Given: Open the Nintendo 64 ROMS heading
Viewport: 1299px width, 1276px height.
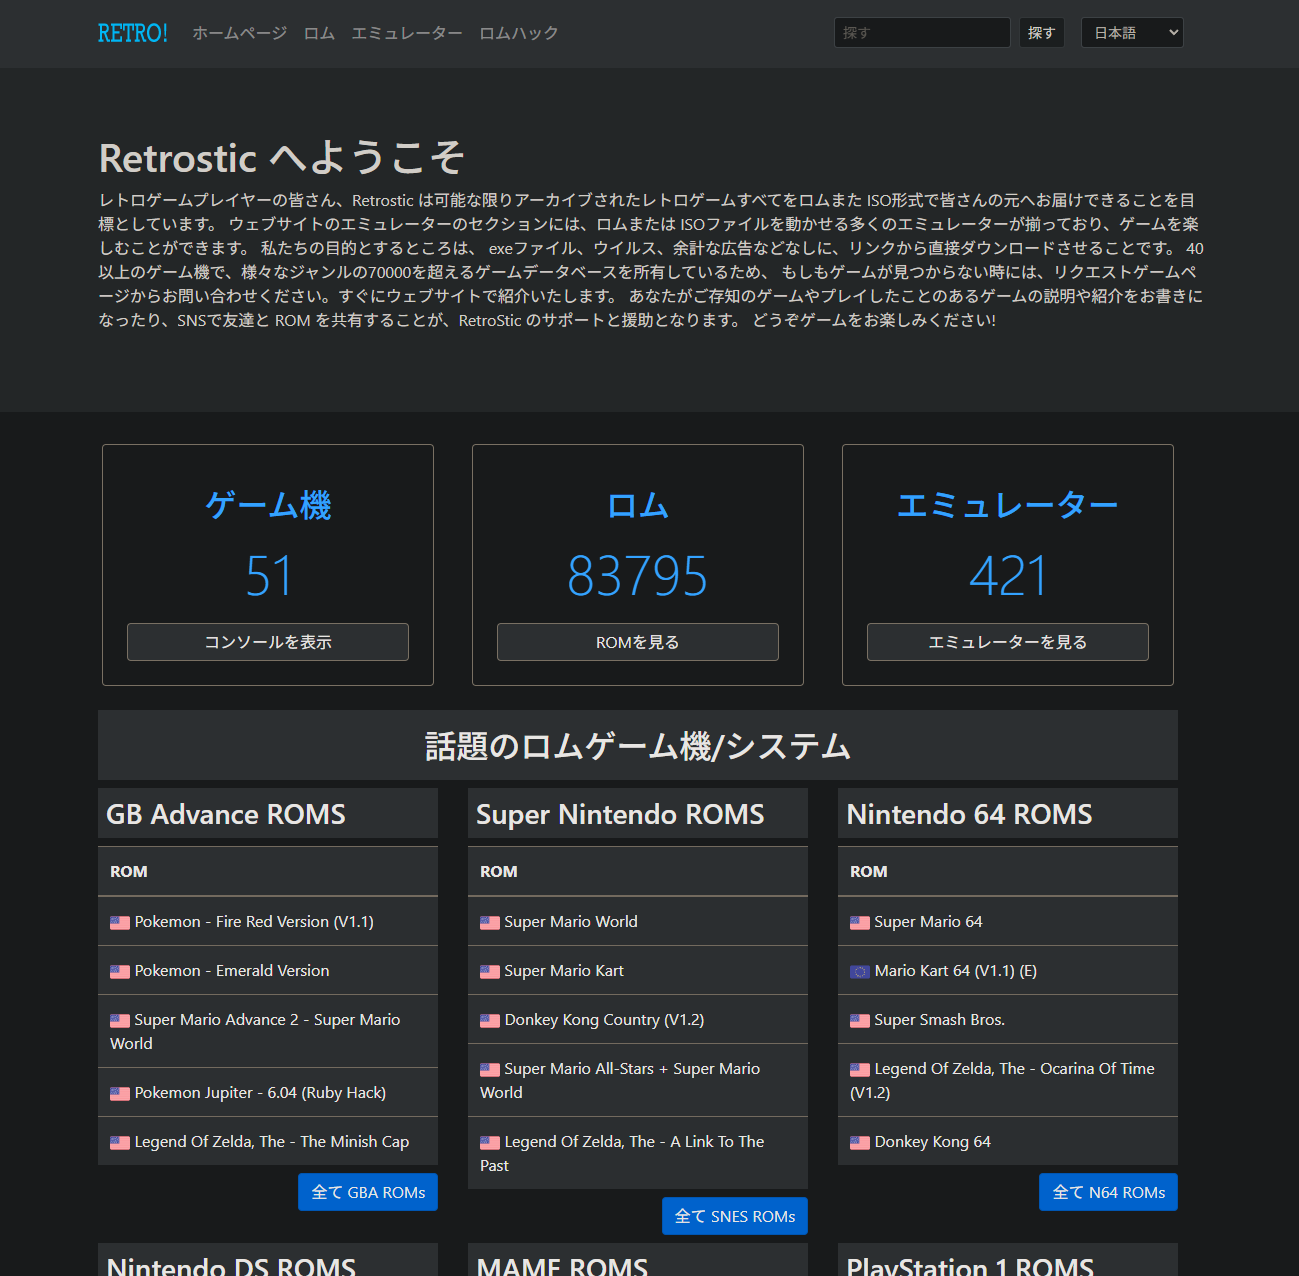Looking at the screenshot, I should 970,814.
